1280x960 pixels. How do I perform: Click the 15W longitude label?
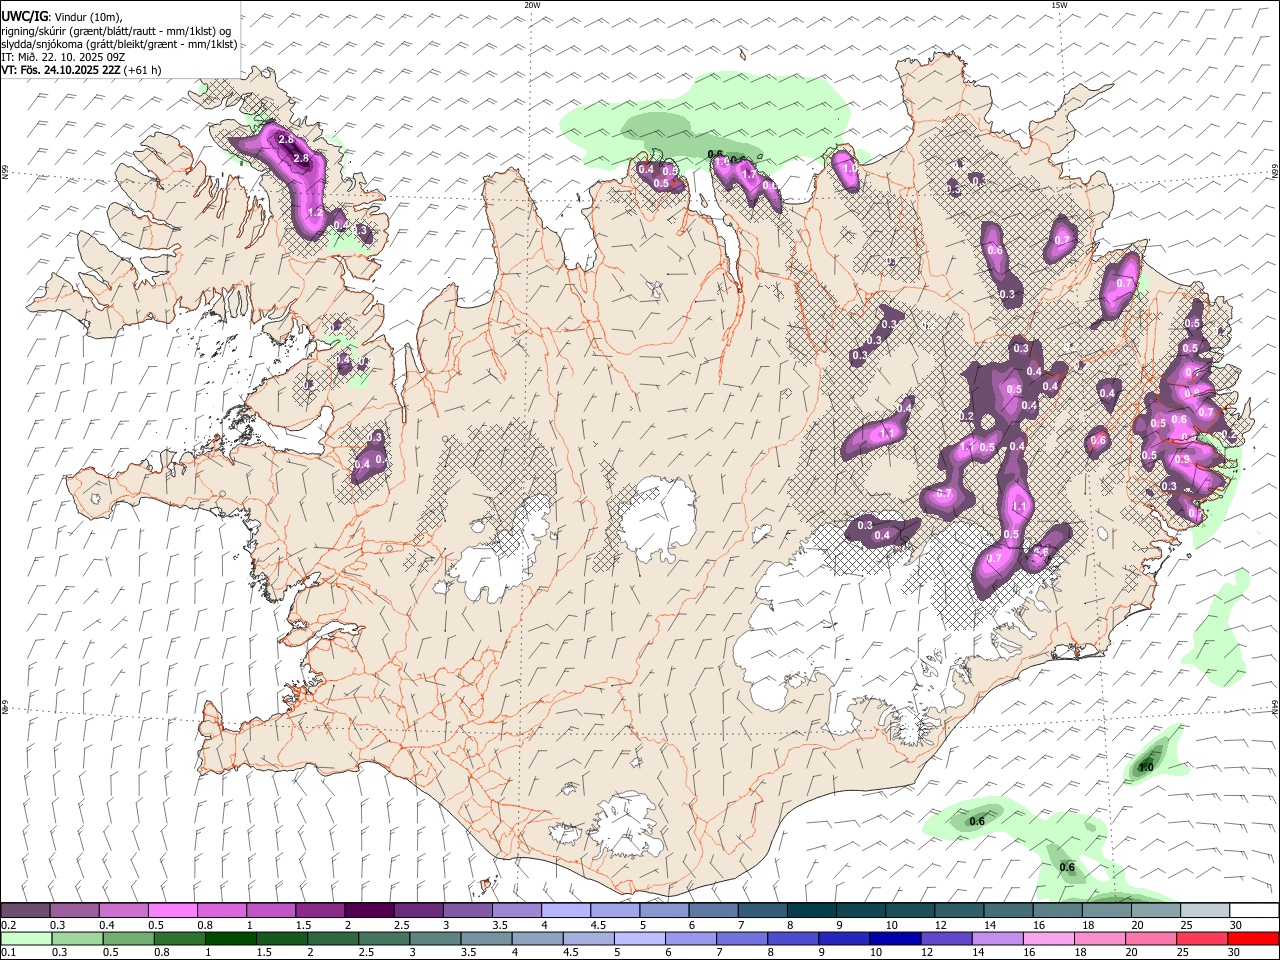(x=1059, y=5)
